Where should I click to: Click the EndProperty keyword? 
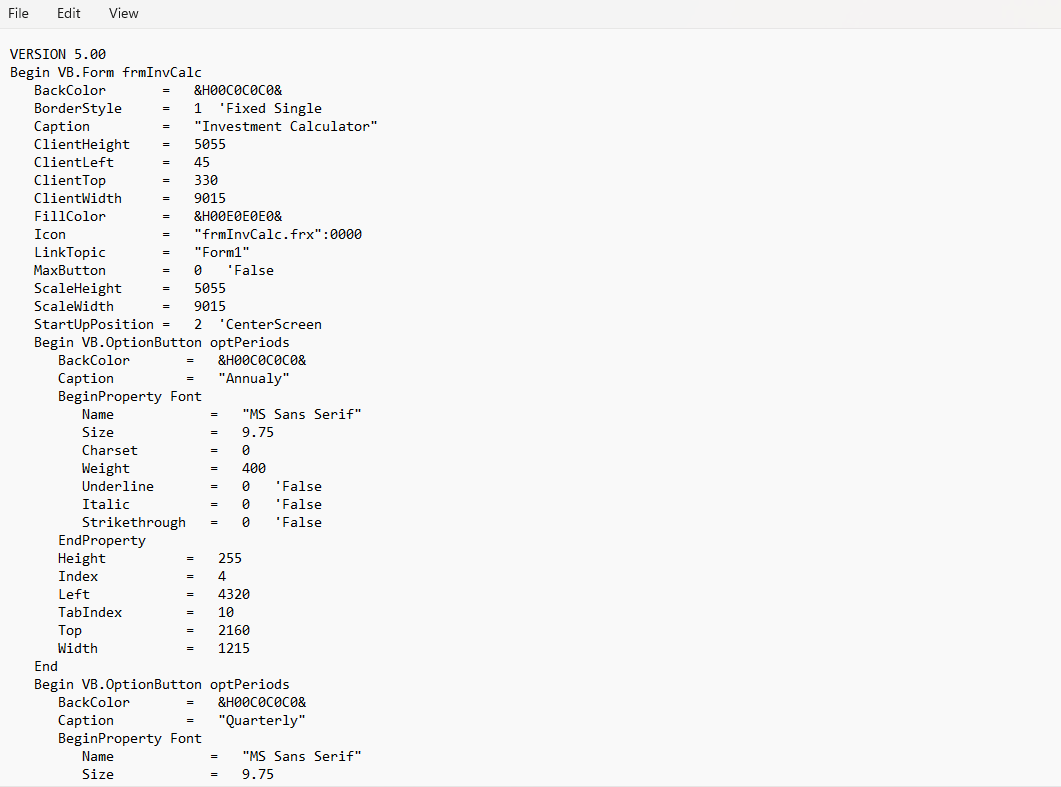tap(102, 540)
